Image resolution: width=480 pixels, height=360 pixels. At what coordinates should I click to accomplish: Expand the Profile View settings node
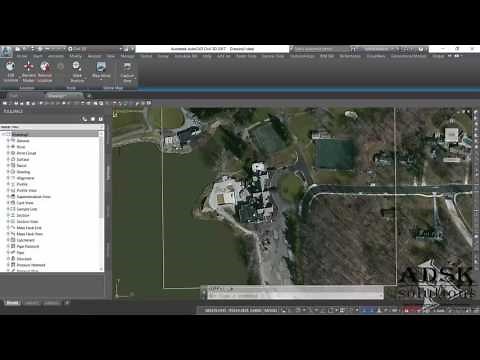[8, 190]
